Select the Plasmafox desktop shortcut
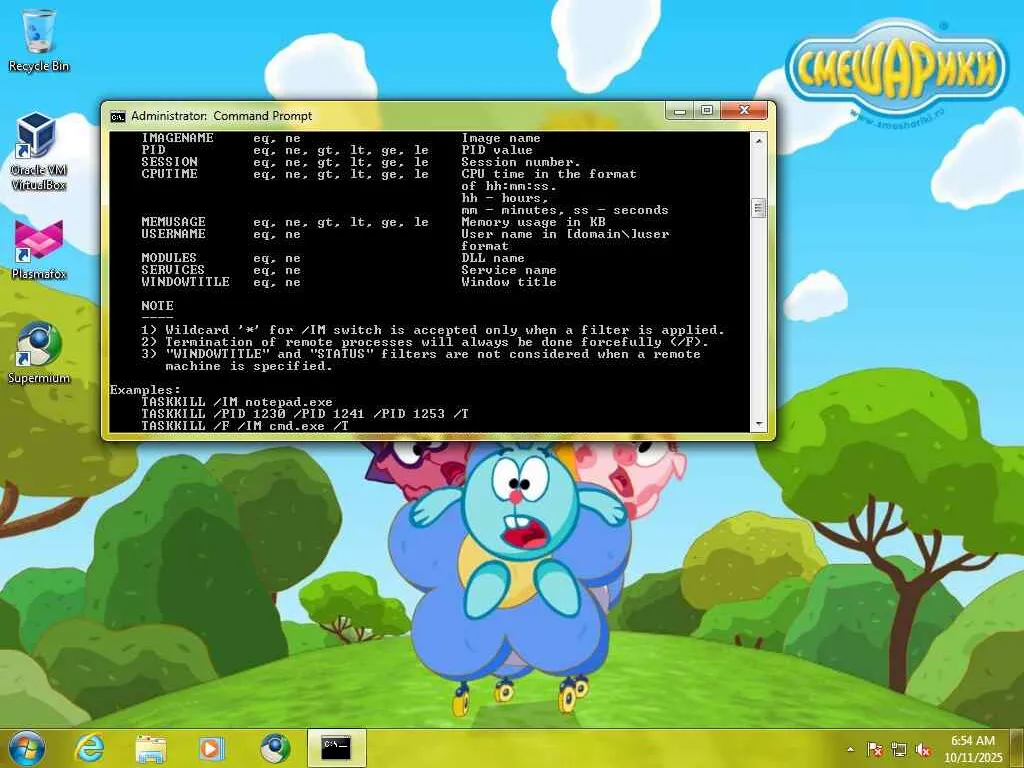 coord(39,250)
